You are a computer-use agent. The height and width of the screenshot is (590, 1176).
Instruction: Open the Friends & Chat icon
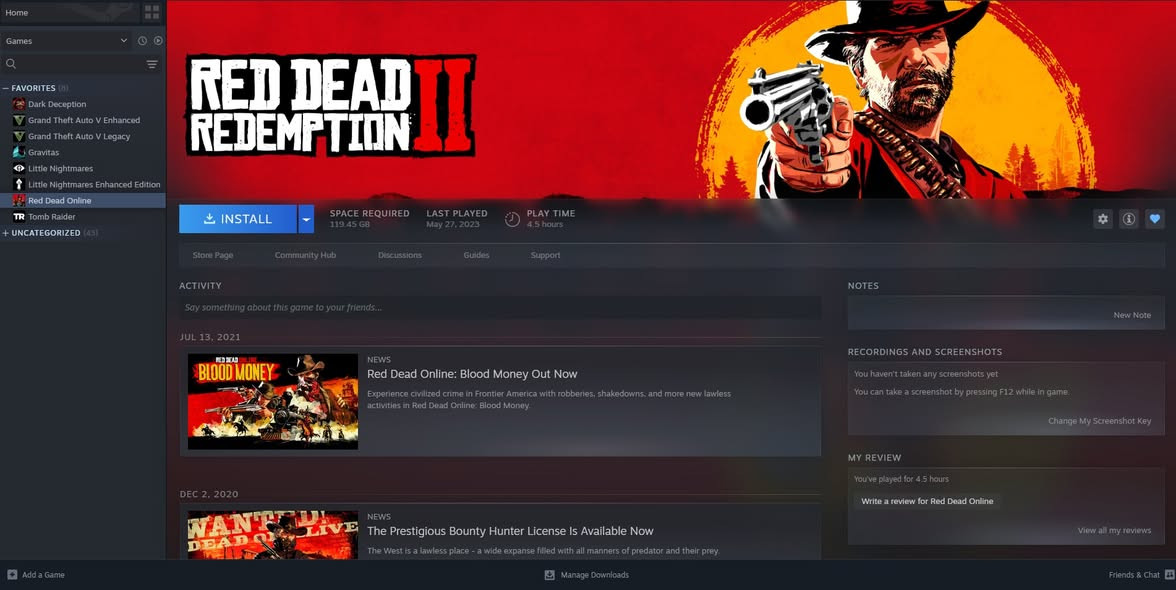click(1169, 575)
